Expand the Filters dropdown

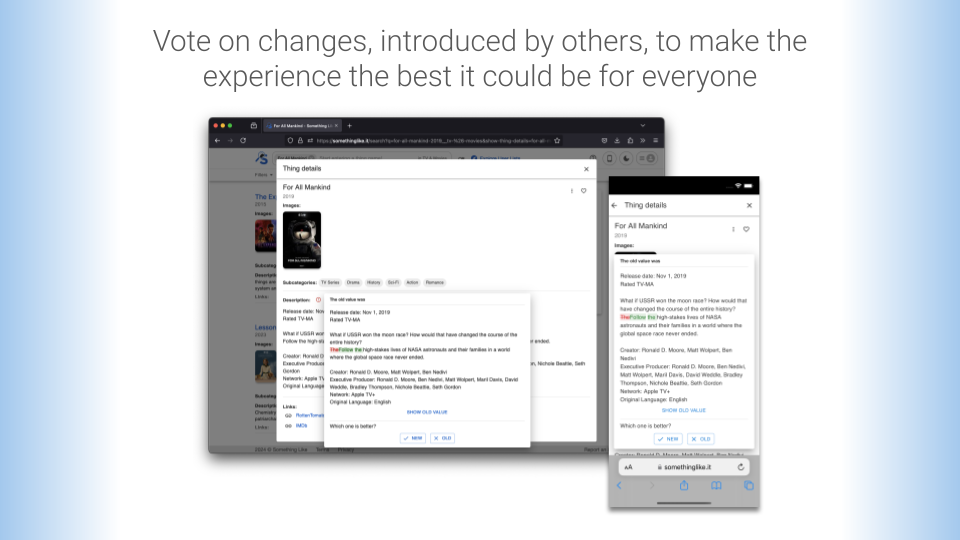click(x=264, y=174)
